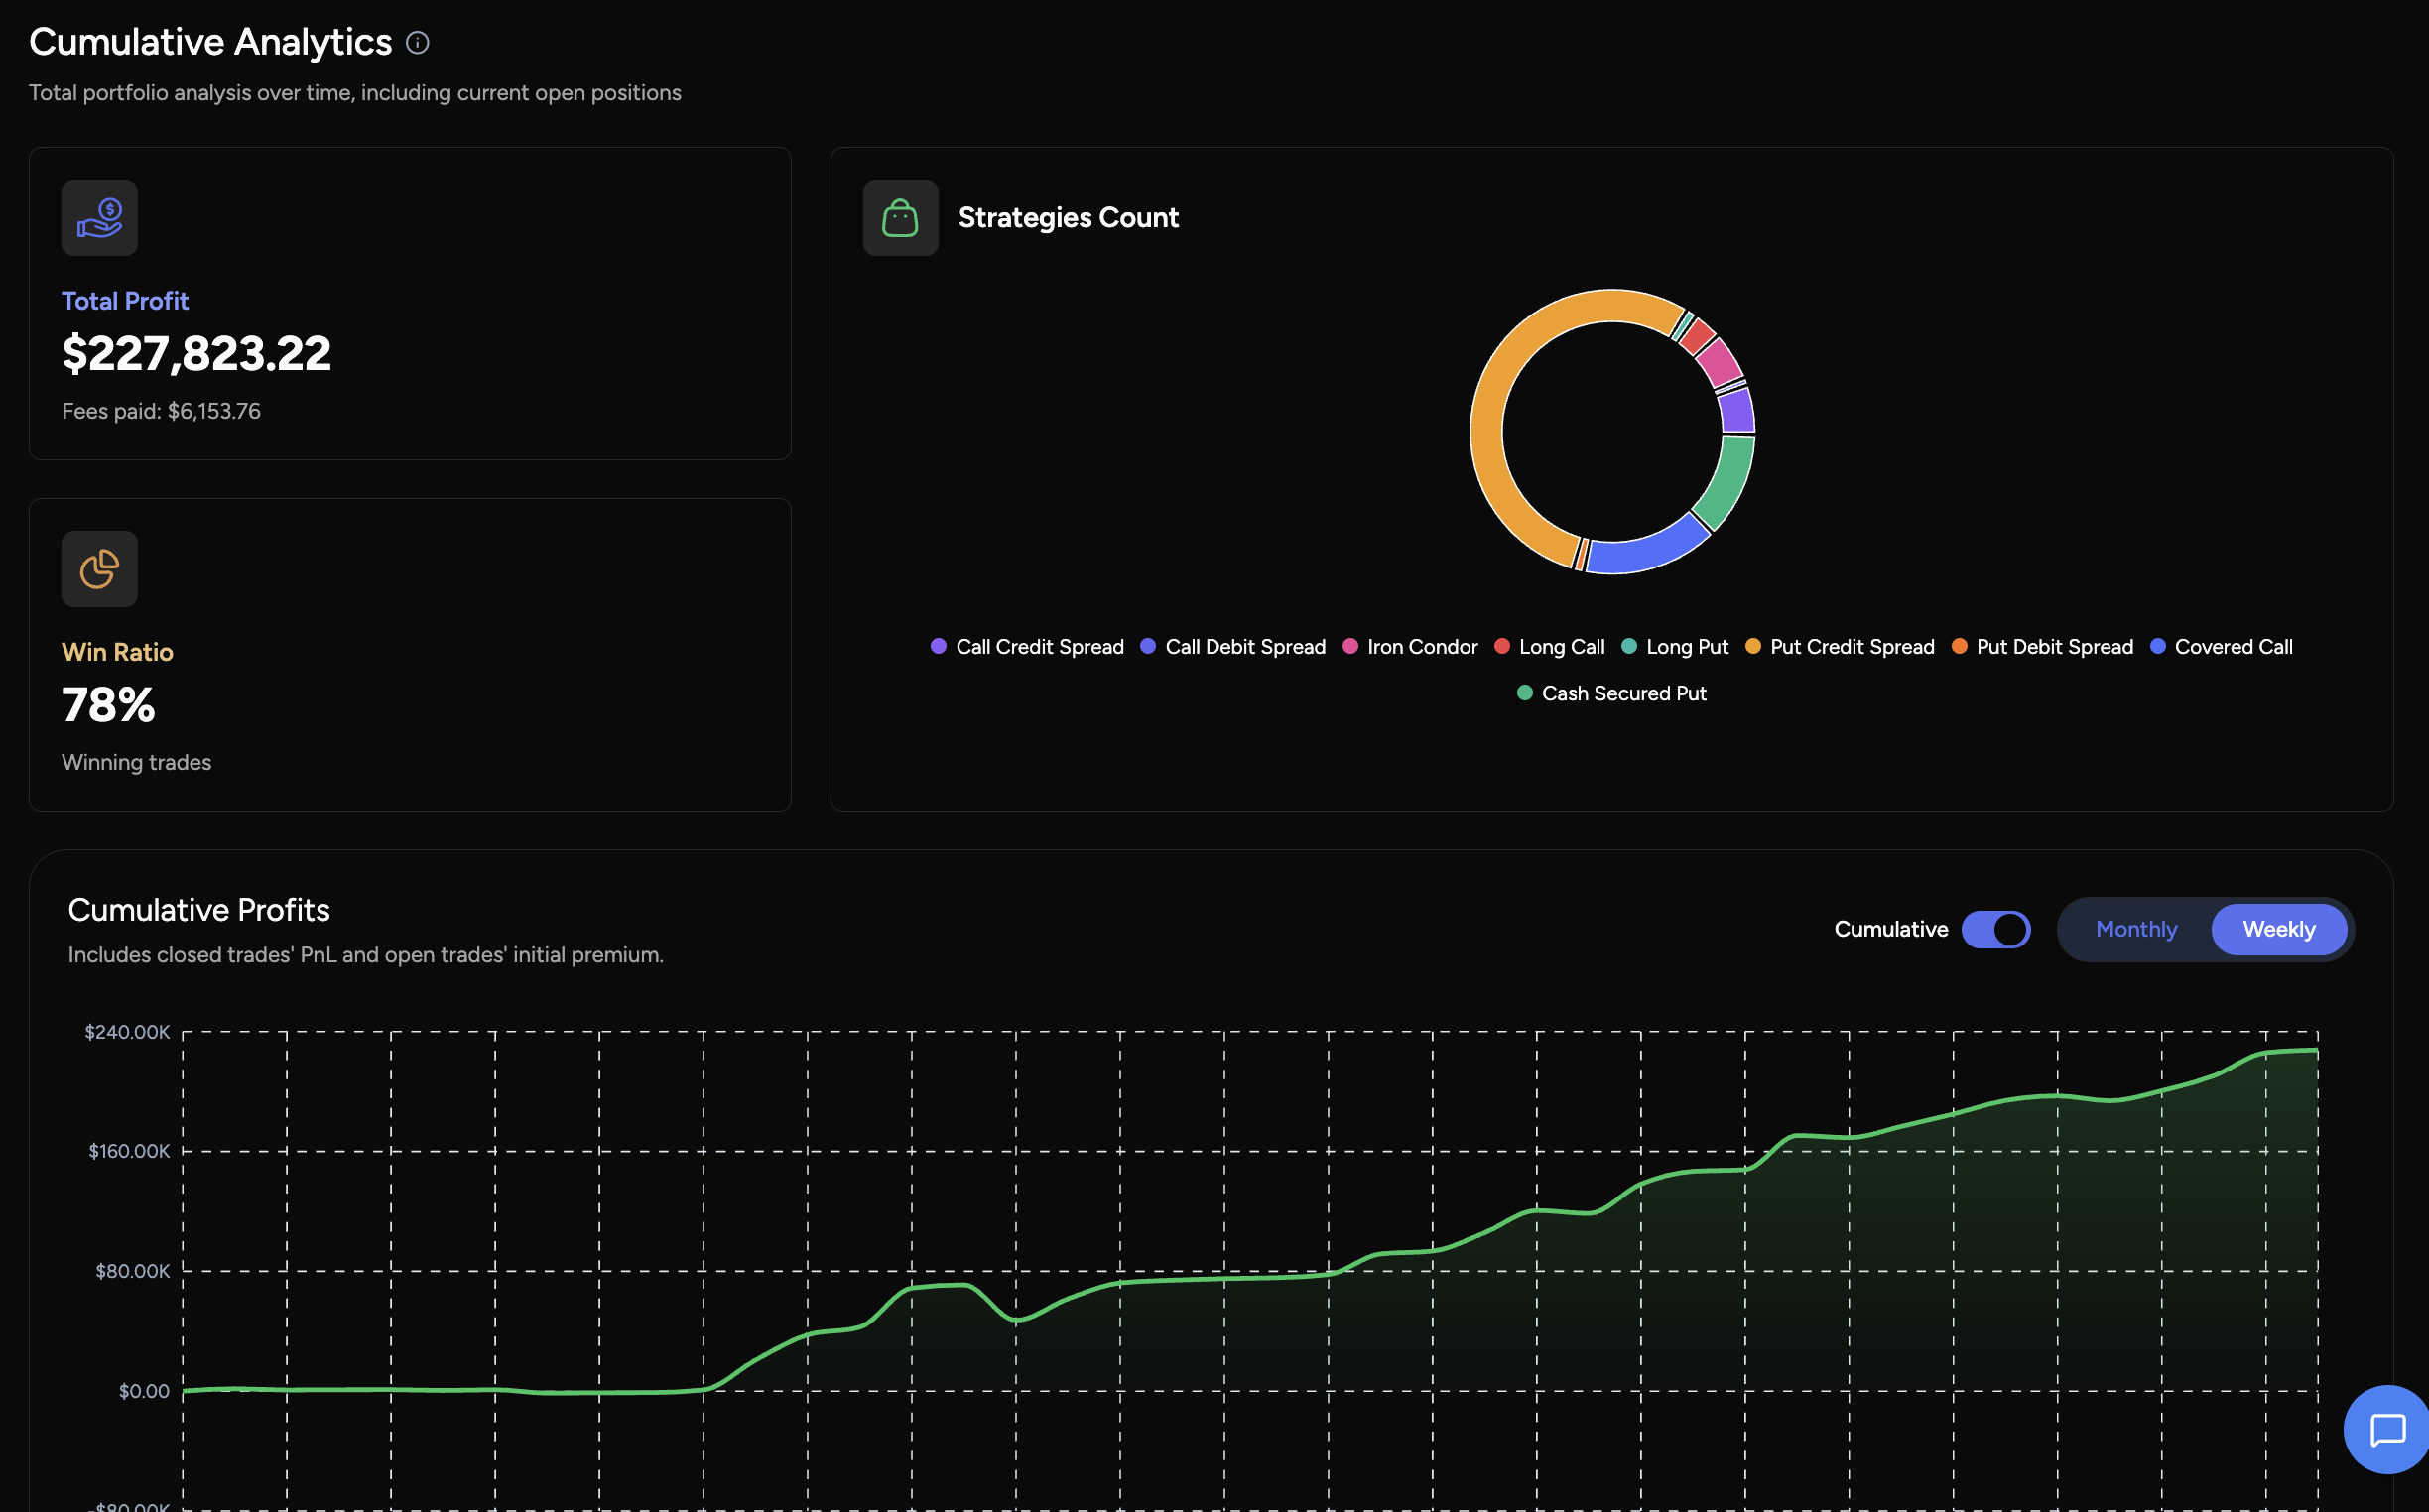Screen dimensions: 2429x1512
Task: Toggle the Put Credit Spread legend dot
Action: (x=1752, y=646)
